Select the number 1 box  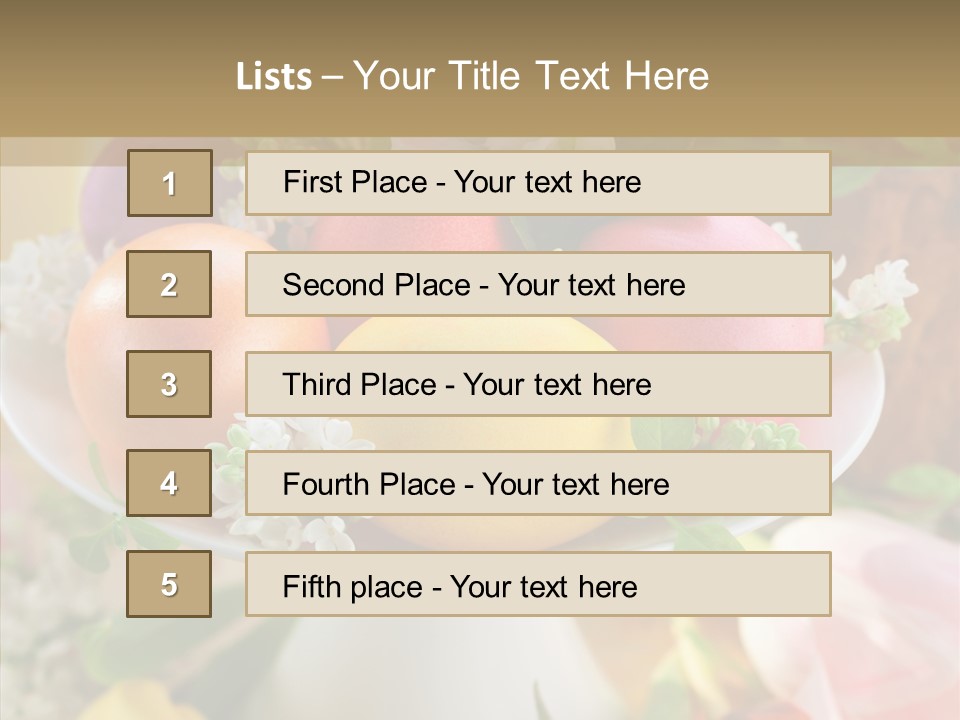tap(170, 183)
